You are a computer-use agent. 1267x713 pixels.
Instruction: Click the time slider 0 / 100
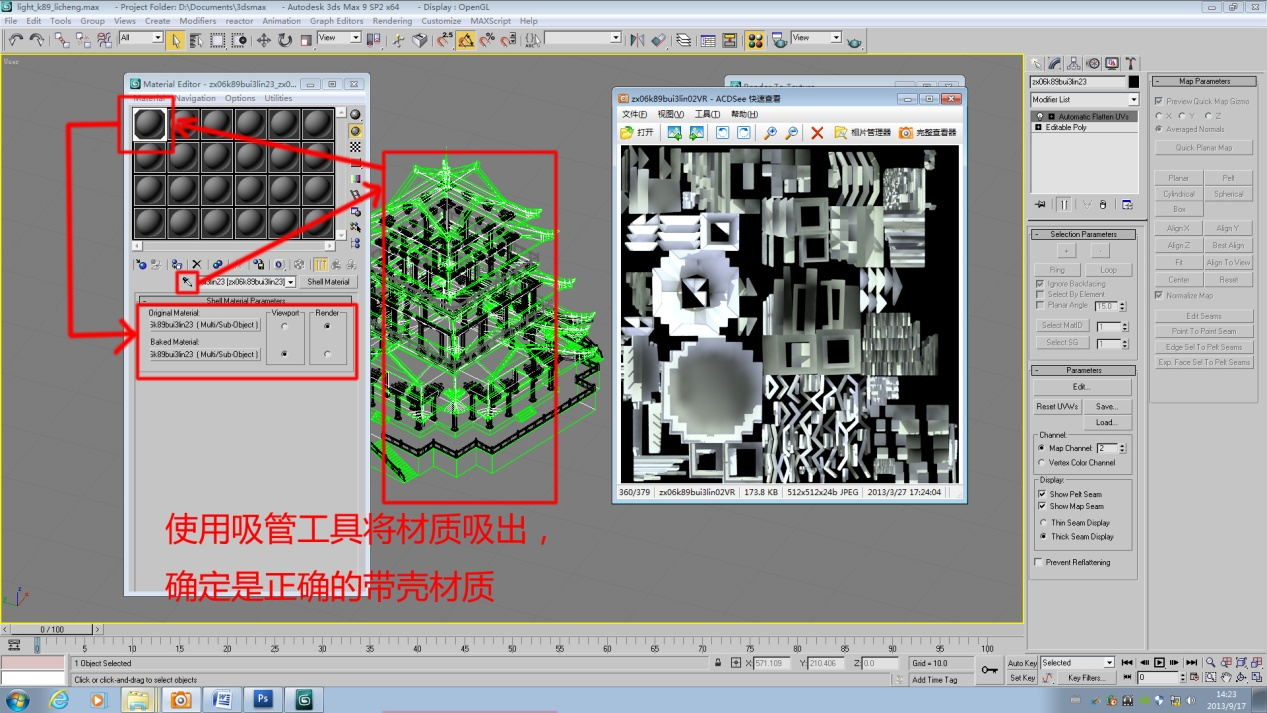[51, 629]
